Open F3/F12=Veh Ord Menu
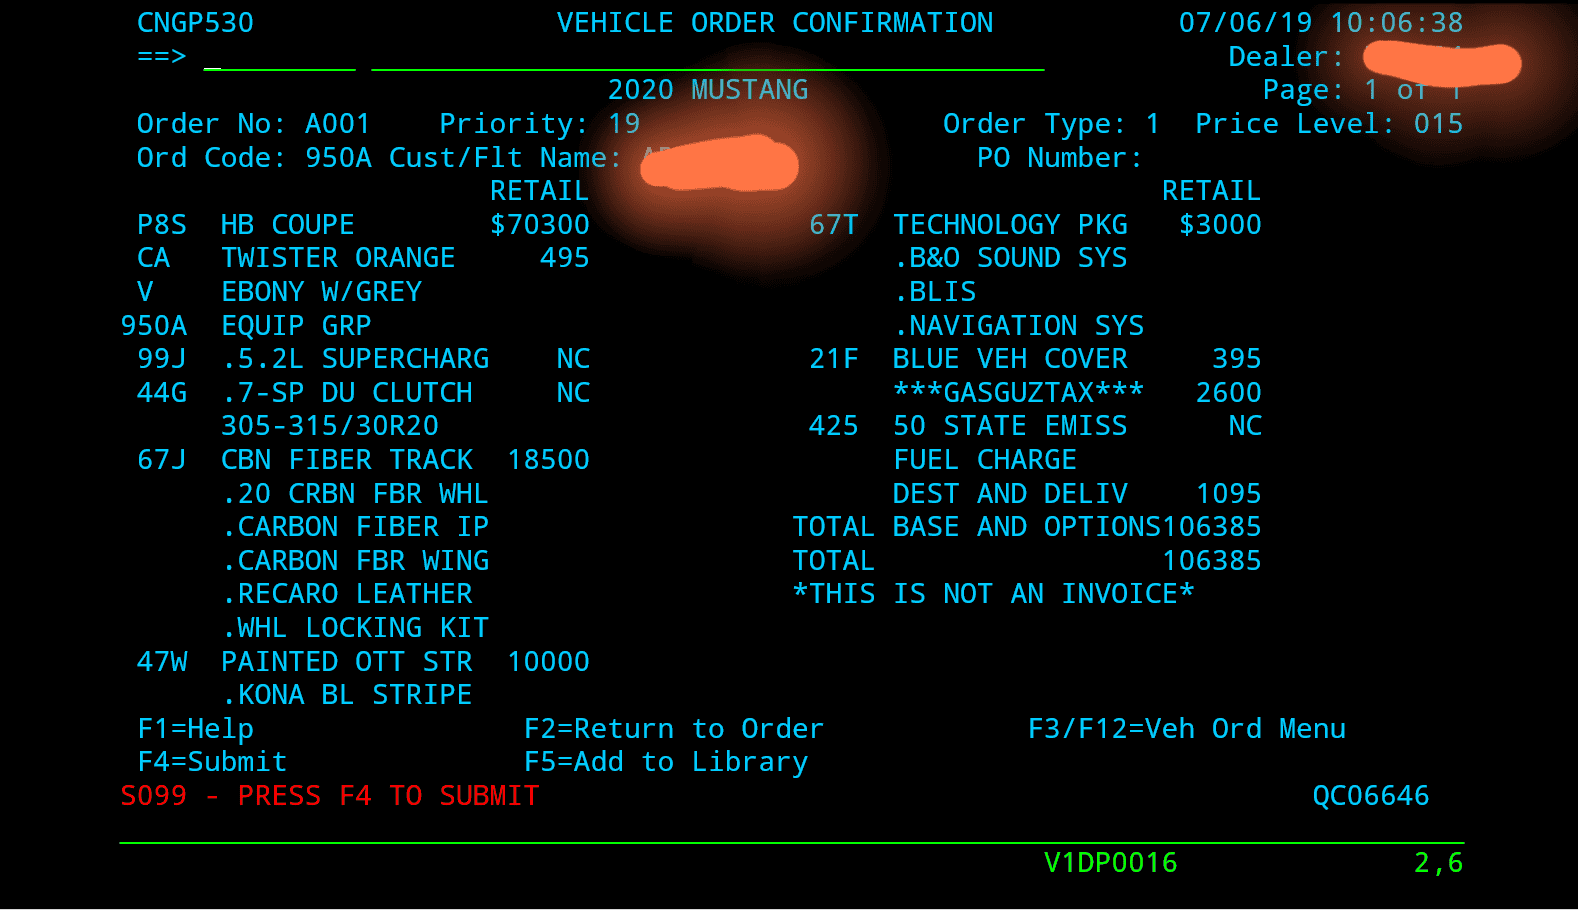The image size is (1578, 910). pyautogui.click(x=1187, y=729)
